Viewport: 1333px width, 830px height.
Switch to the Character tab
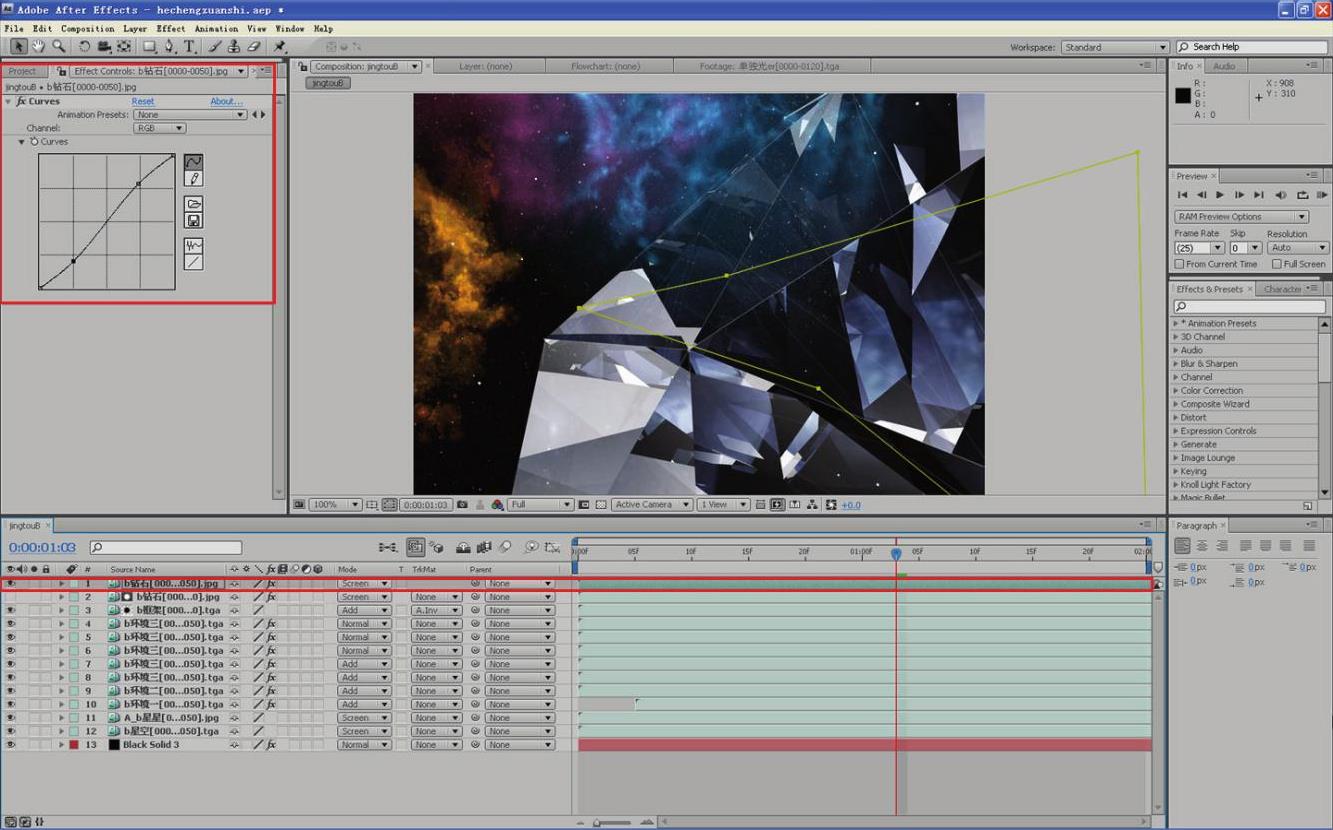pyautogui.click(x=1282, y=289)
